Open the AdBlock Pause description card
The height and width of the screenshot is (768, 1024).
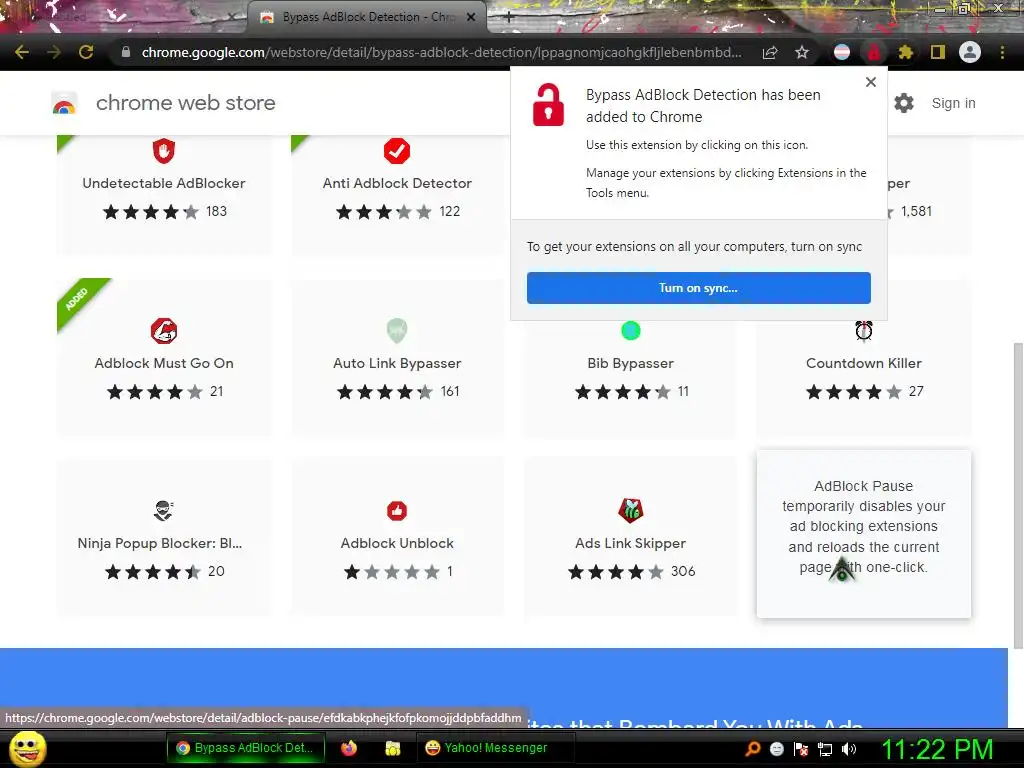tap(864, 534)
